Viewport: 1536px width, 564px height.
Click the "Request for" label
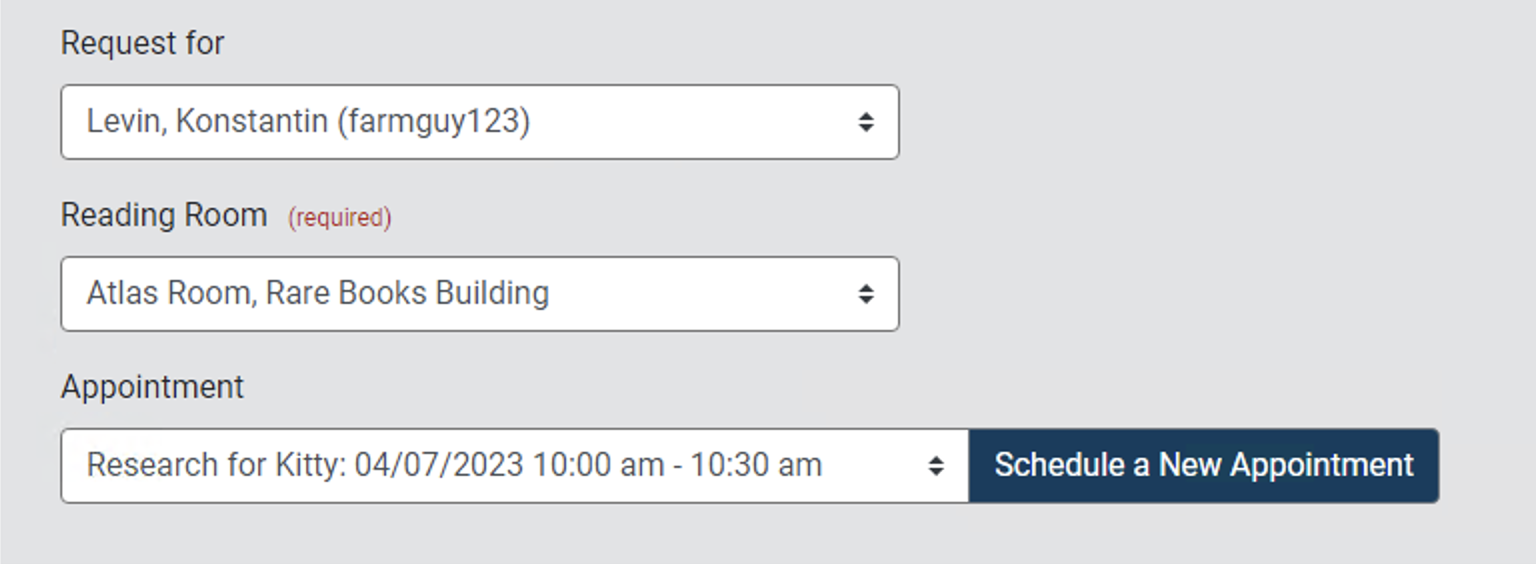[x=142, y=43]
